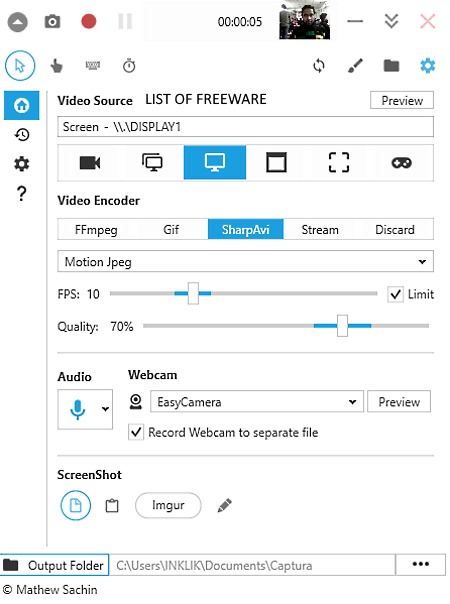Toggle keystrokes overlay keyboard icon
The image size is (450, 604).
[x=92, y=65]
